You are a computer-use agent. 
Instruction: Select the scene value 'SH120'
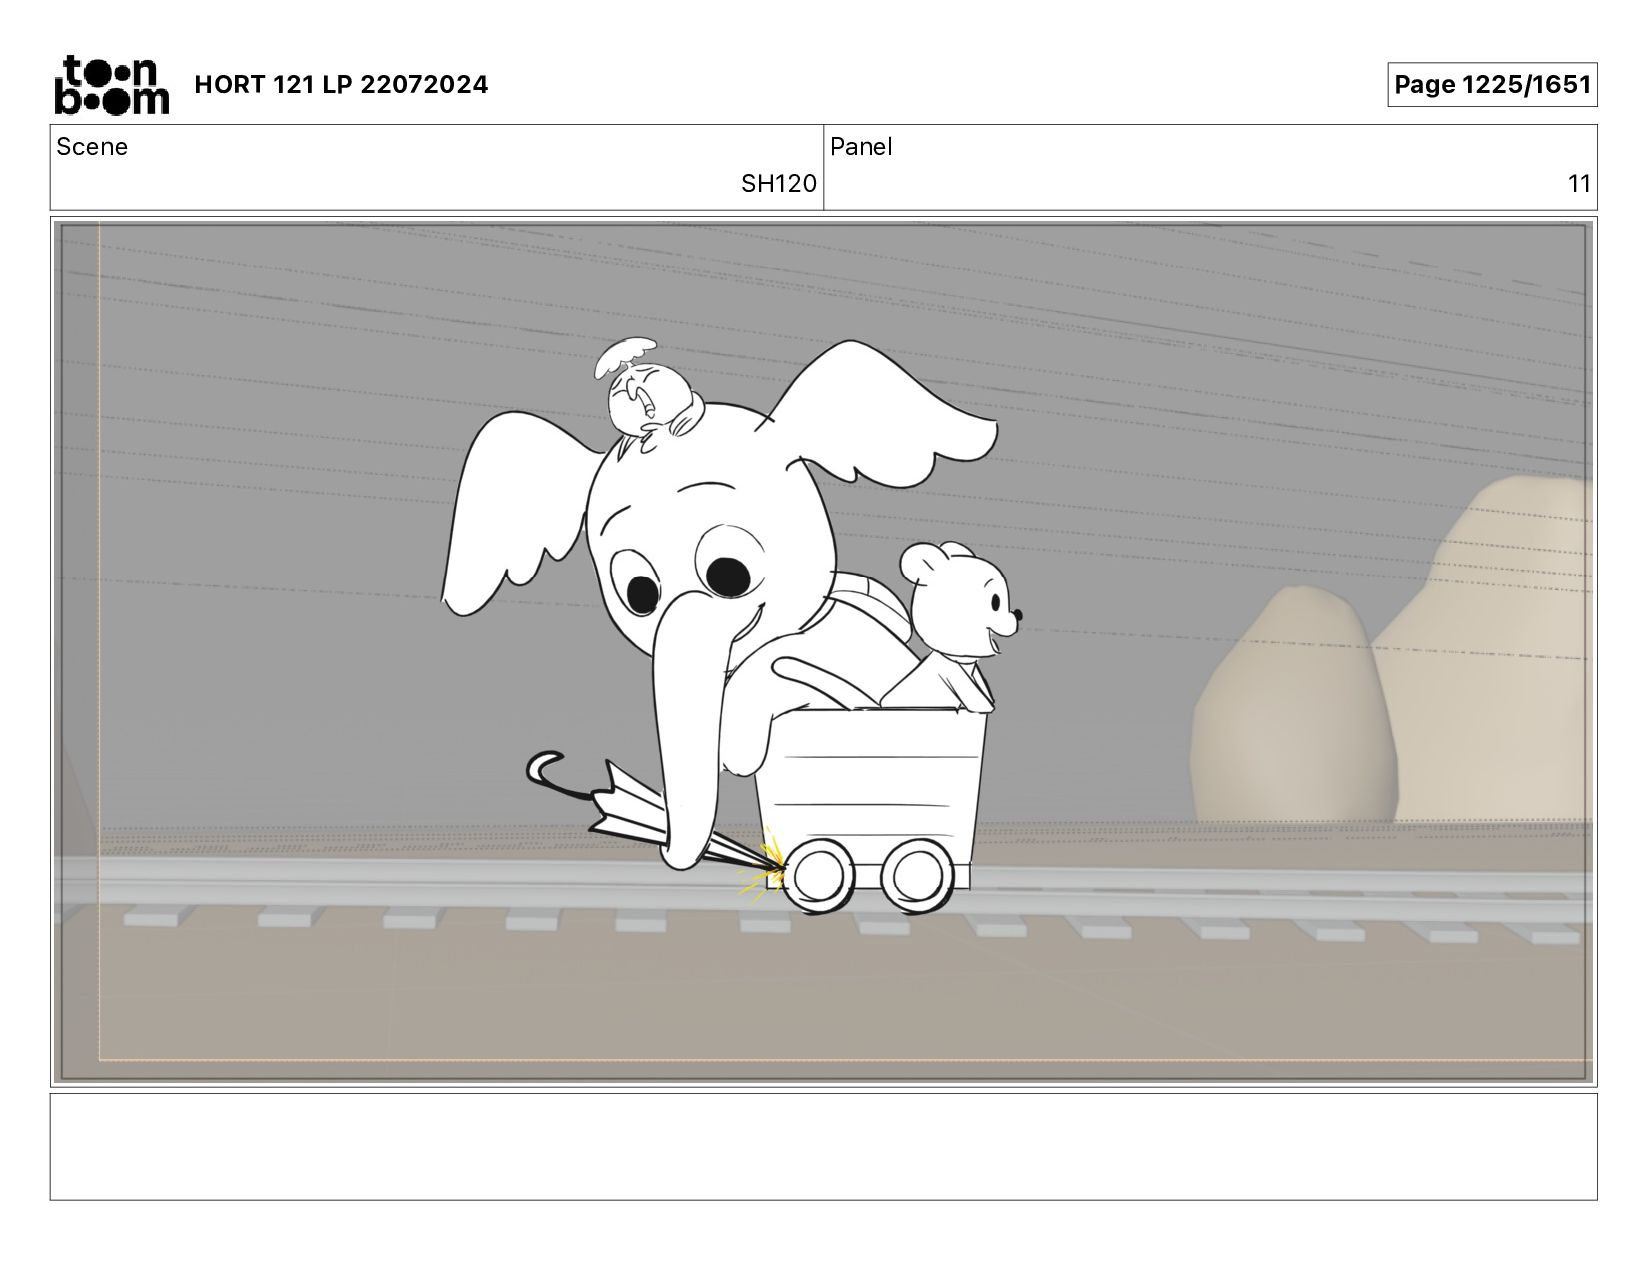tap(778, 184)
